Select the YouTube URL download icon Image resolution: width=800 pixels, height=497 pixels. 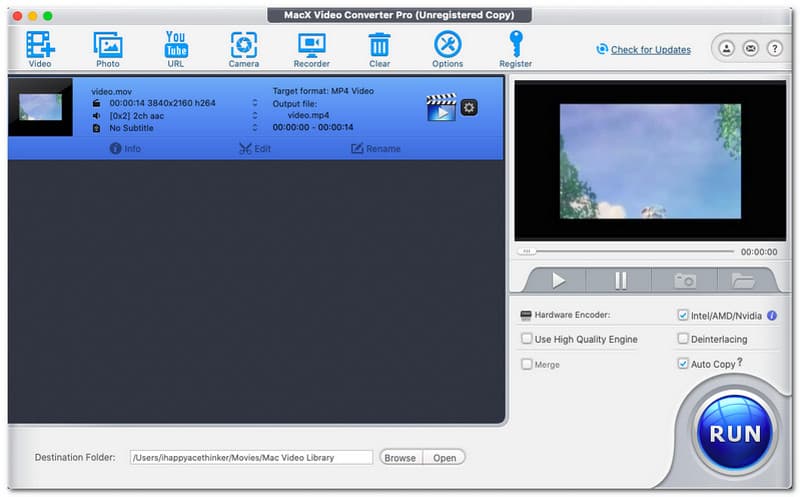pos(176,46)
